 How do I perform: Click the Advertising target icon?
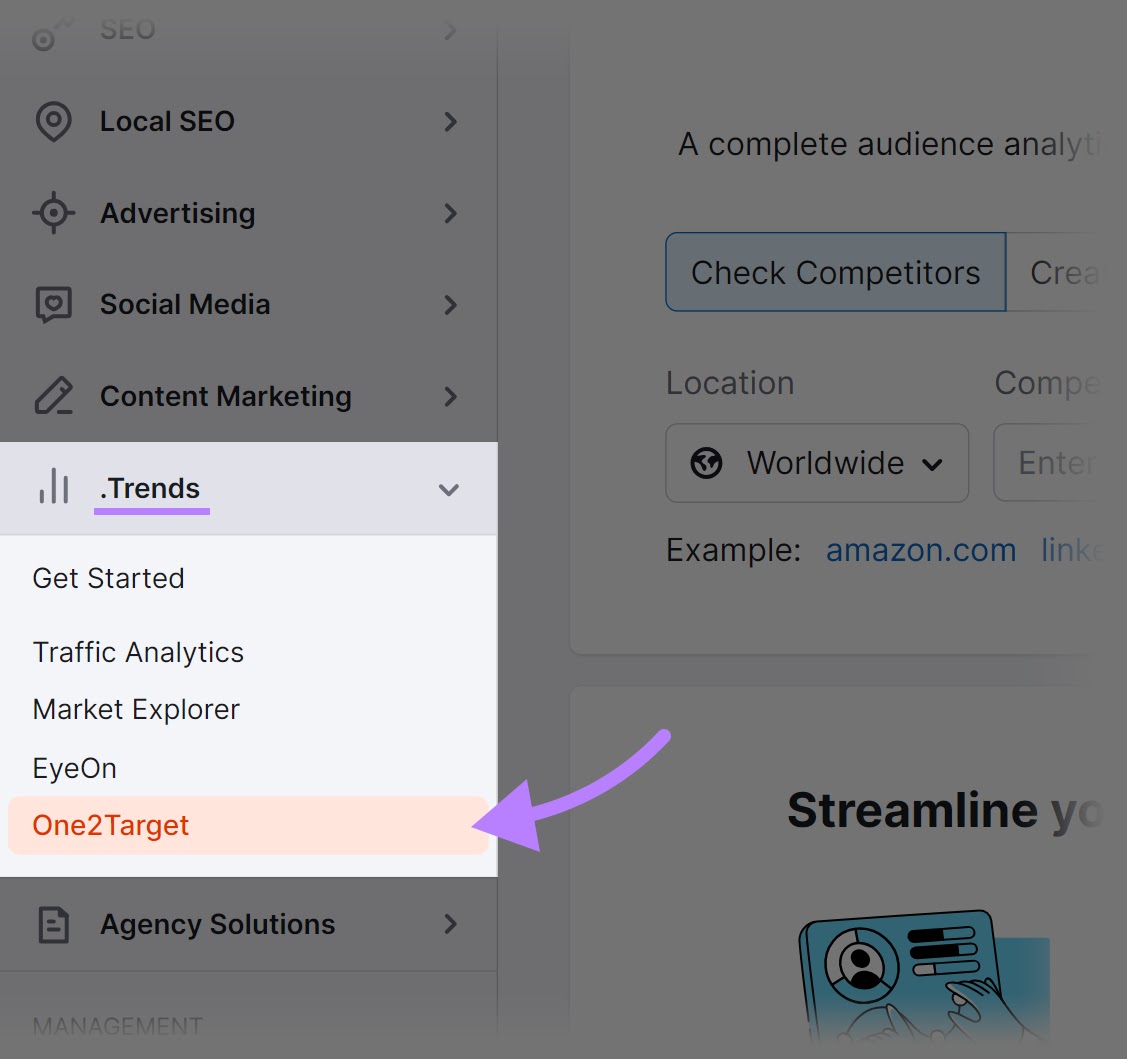click(x=53, y=213)
